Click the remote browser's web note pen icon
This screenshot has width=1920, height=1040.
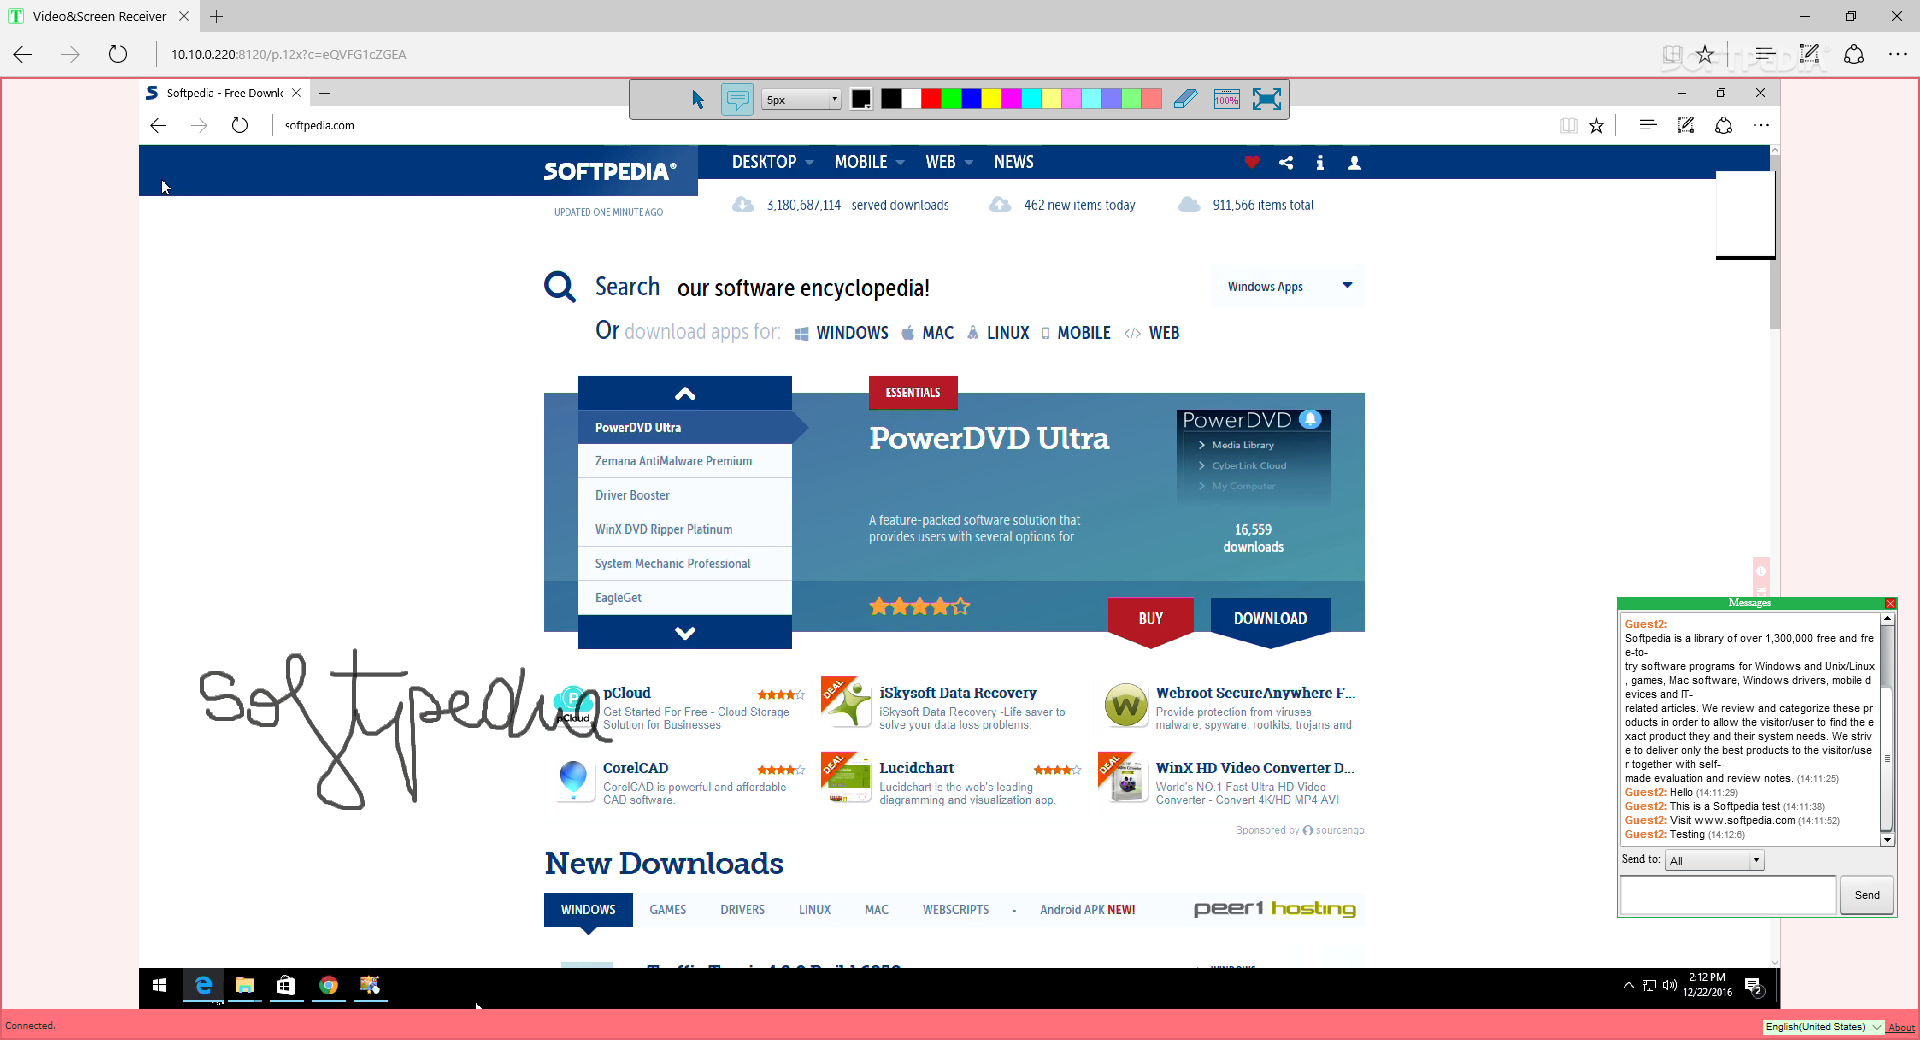tap(1686, 125)
